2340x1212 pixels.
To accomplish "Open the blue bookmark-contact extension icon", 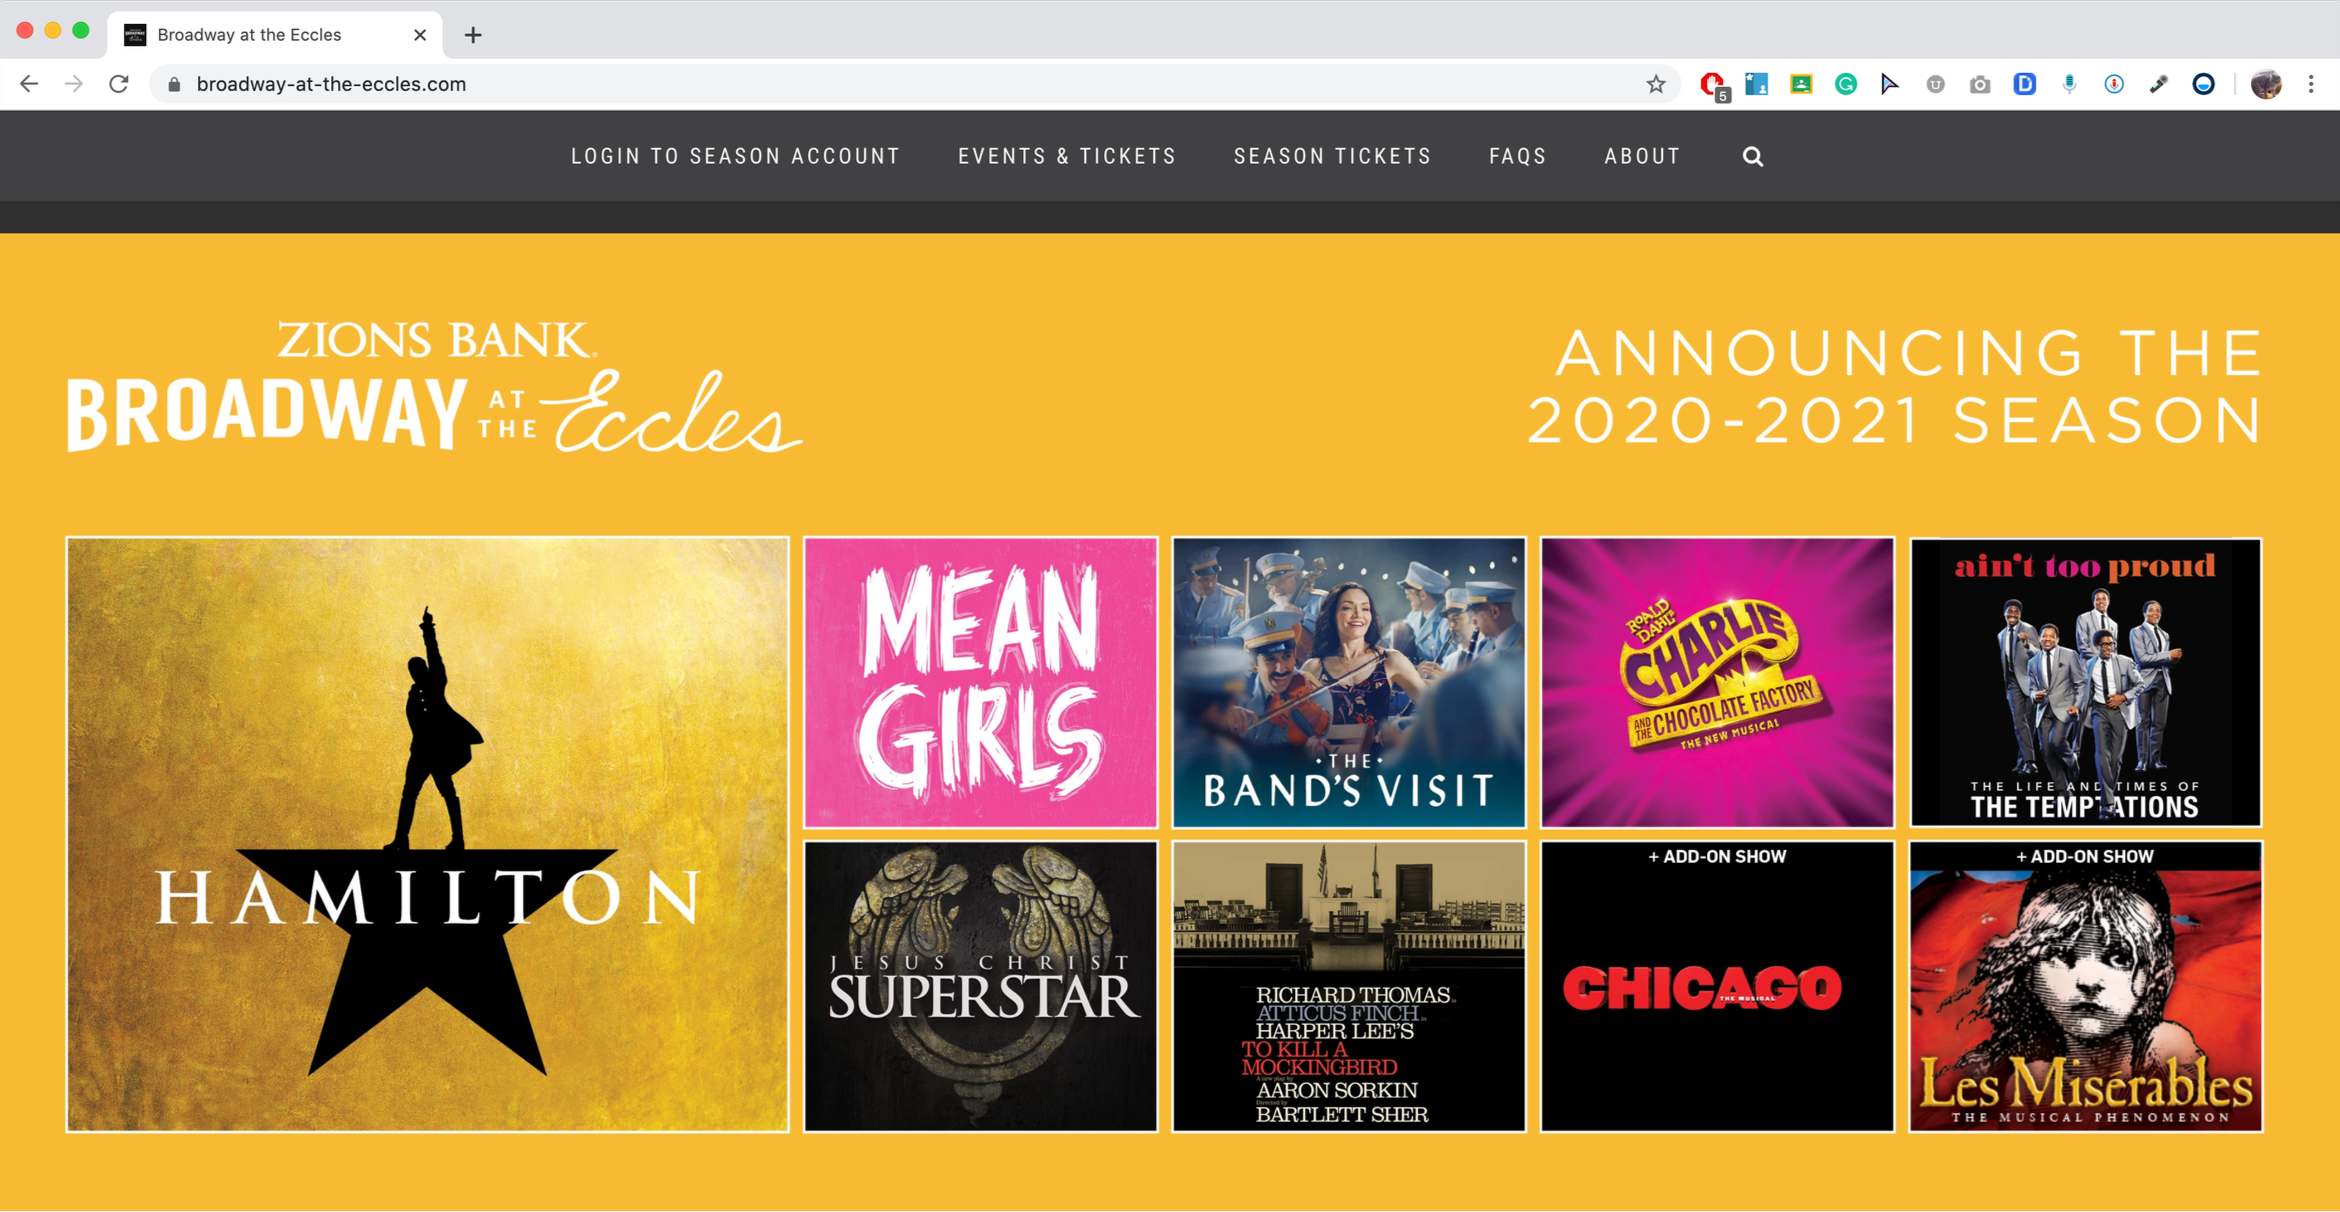I will point(1757,84).
